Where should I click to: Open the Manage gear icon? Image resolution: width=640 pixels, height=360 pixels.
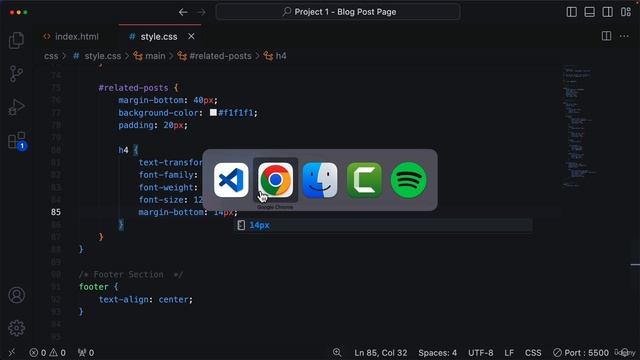tap(16, 328)
